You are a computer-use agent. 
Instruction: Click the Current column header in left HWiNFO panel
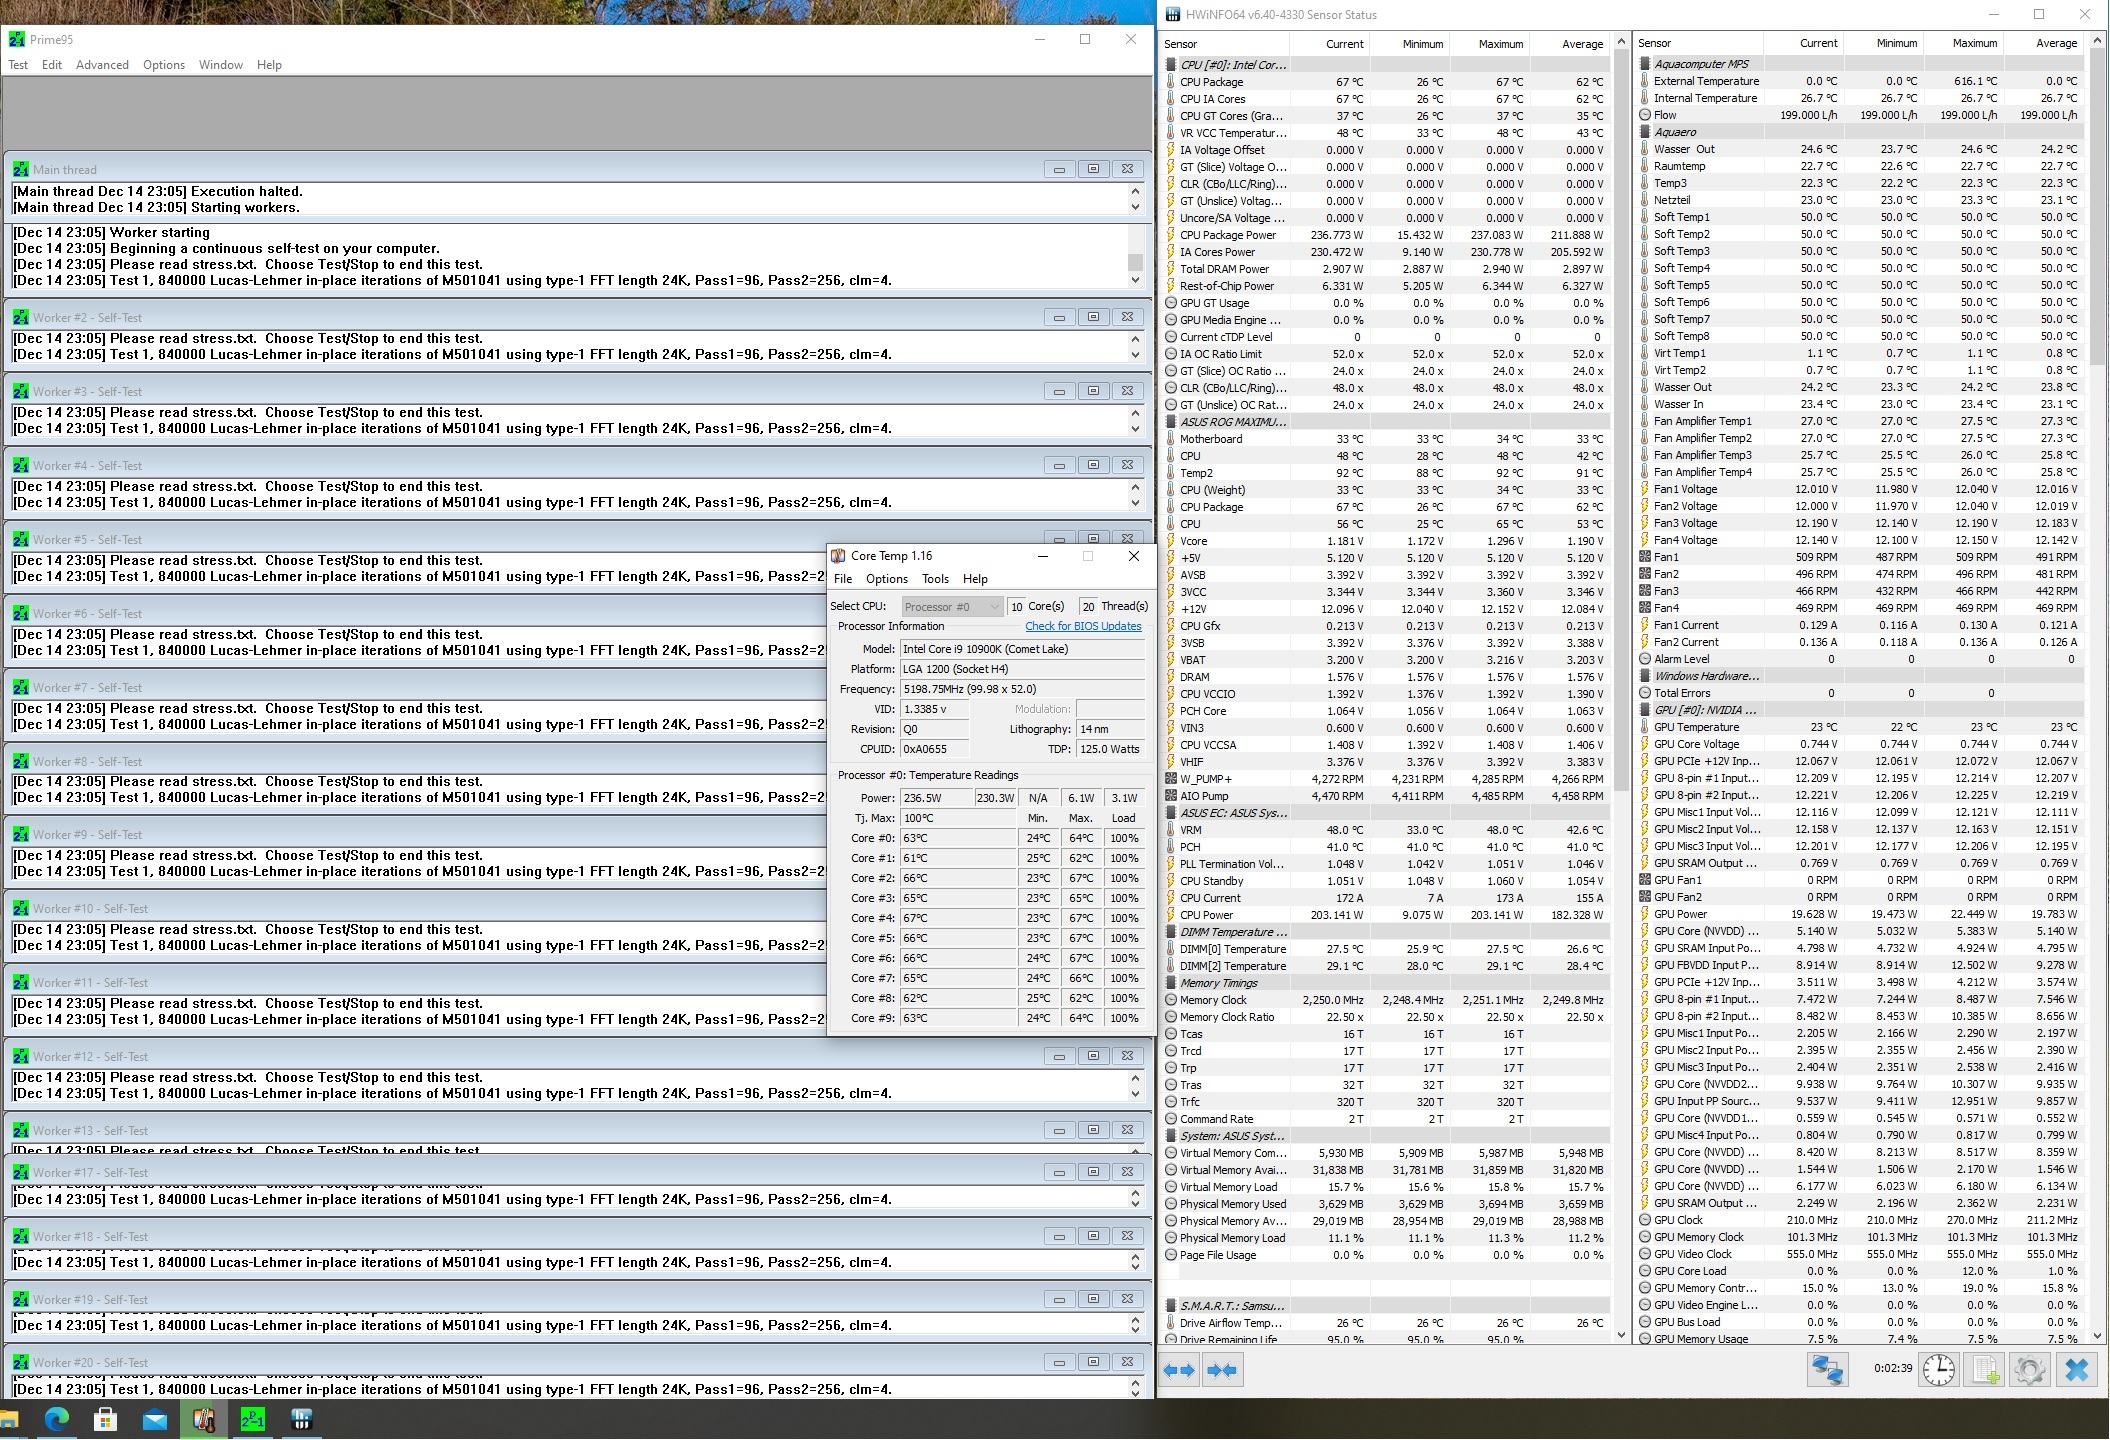[1330, 44]
